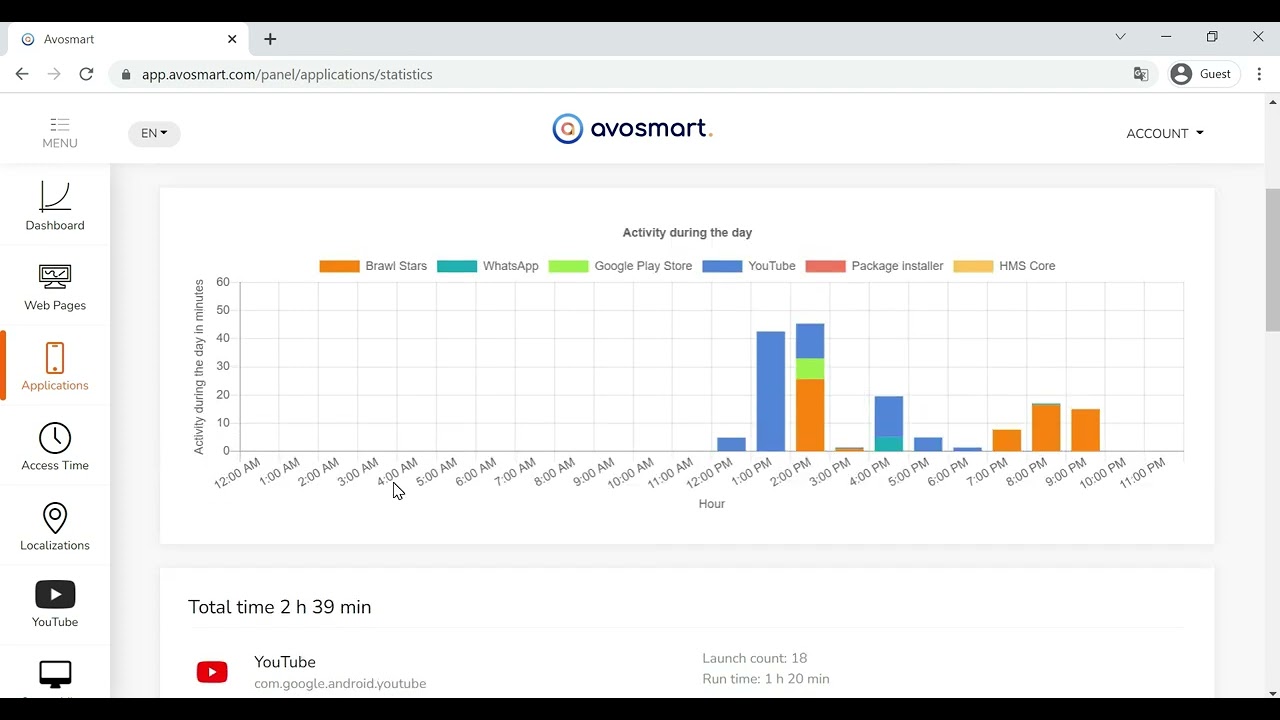Click the 8:00 PM Brawl Stars bar
Viewport: 1280px width, 720px height.
pyautogui.click(x=1046, y=427)
